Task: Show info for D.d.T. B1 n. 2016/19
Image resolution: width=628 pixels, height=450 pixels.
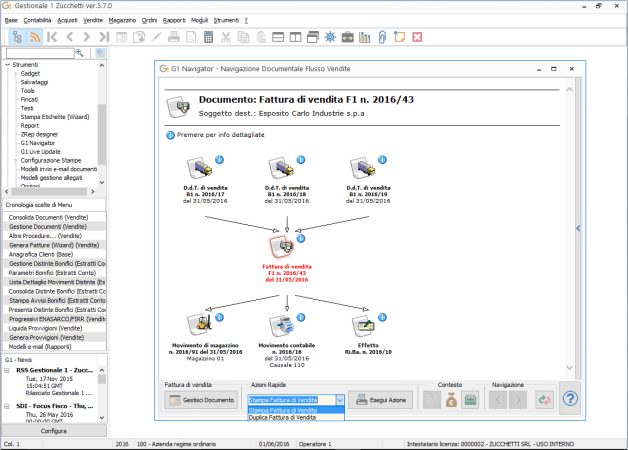Action: pyautogui.click(x=382, y=160)
